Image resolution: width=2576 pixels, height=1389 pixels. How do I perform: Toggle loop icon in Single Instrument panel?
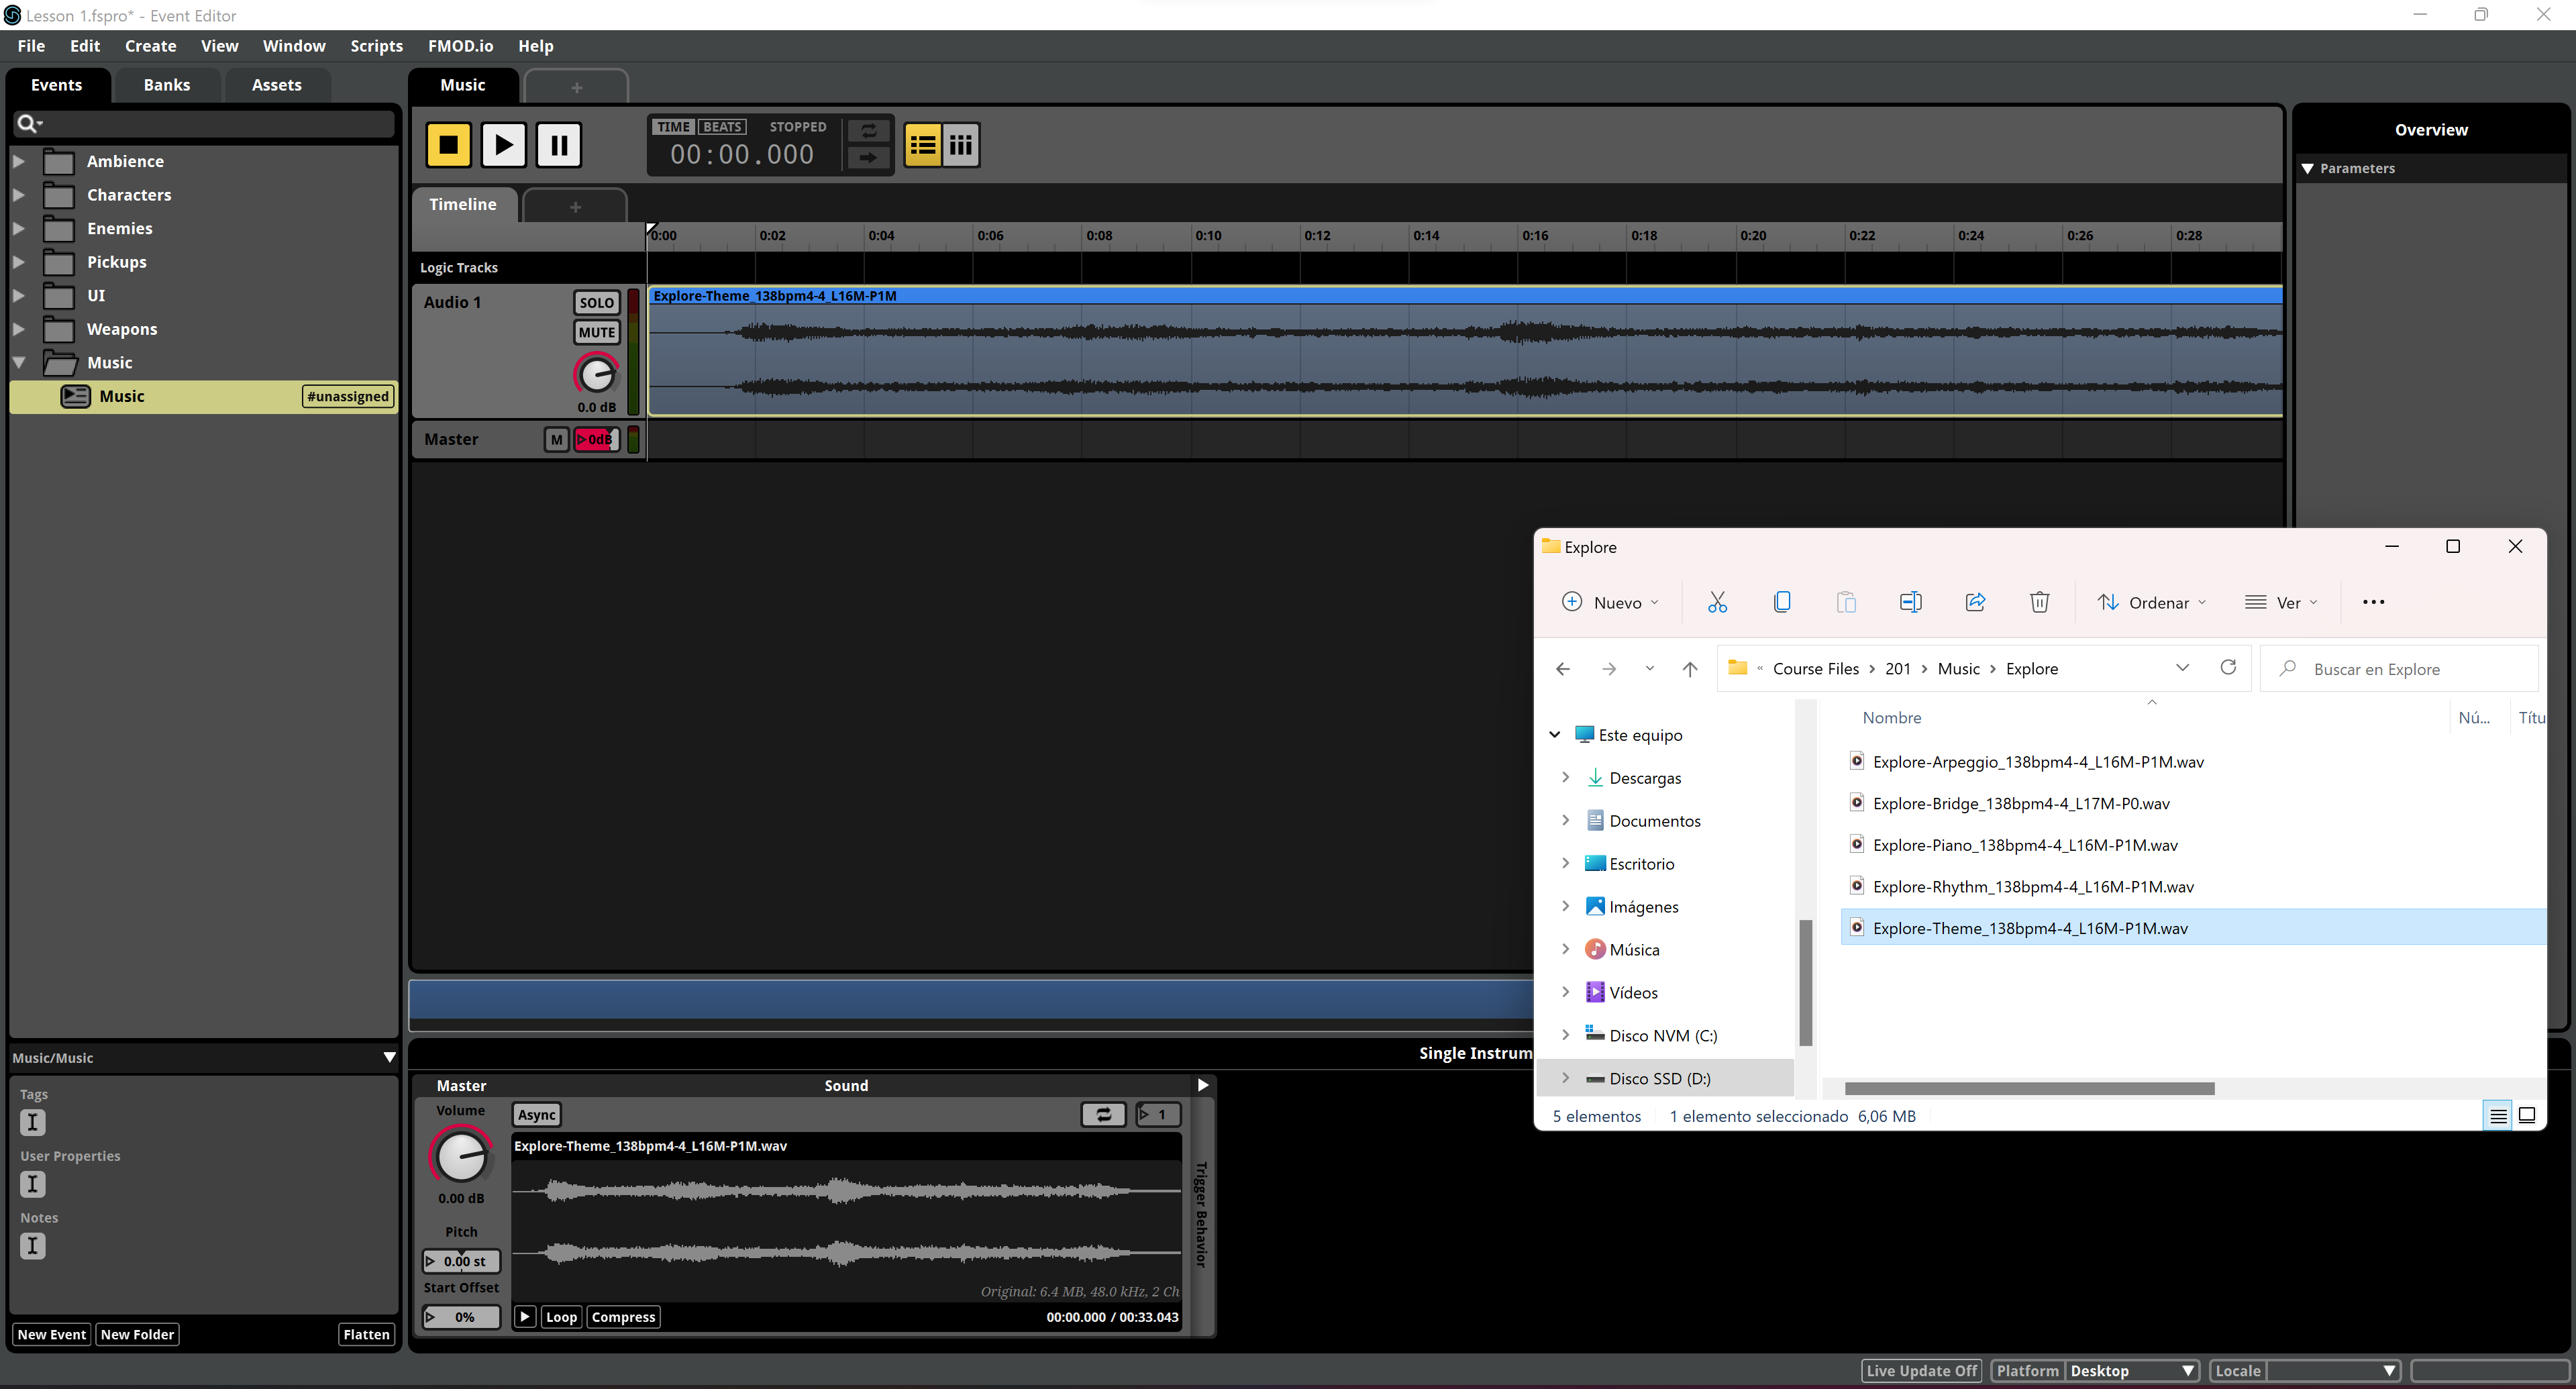[x=1102, y=1114]
